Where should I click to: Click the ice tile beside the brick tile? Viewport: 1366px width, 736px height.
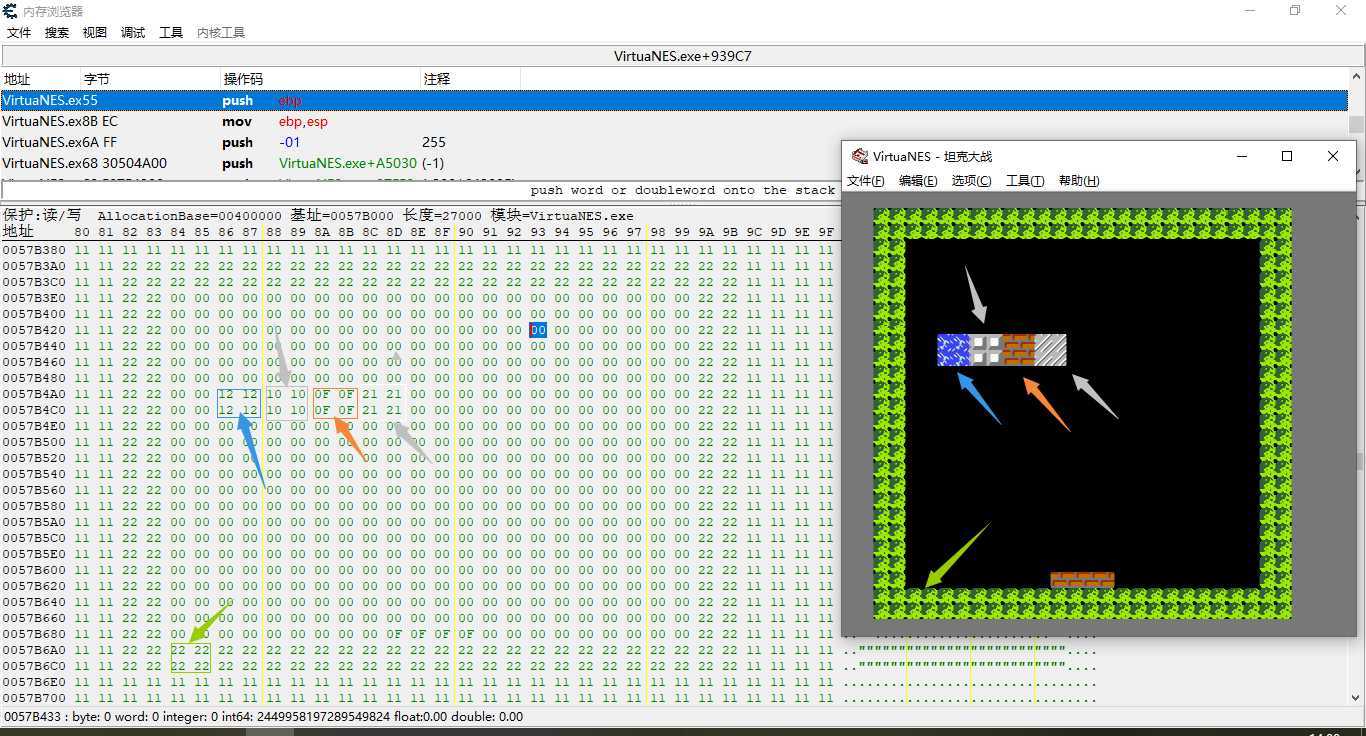[x=1050, y=350]
